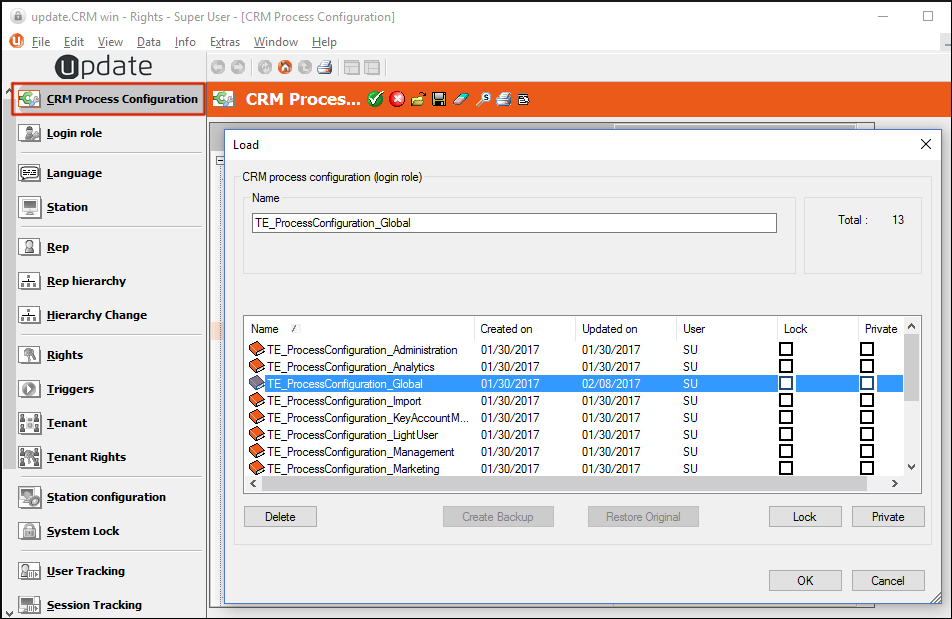Screen dimensions: 952x619
Task: Collapse the tree node behind the Load dialog
Action: pyautogui.click(x=220, y=161)
